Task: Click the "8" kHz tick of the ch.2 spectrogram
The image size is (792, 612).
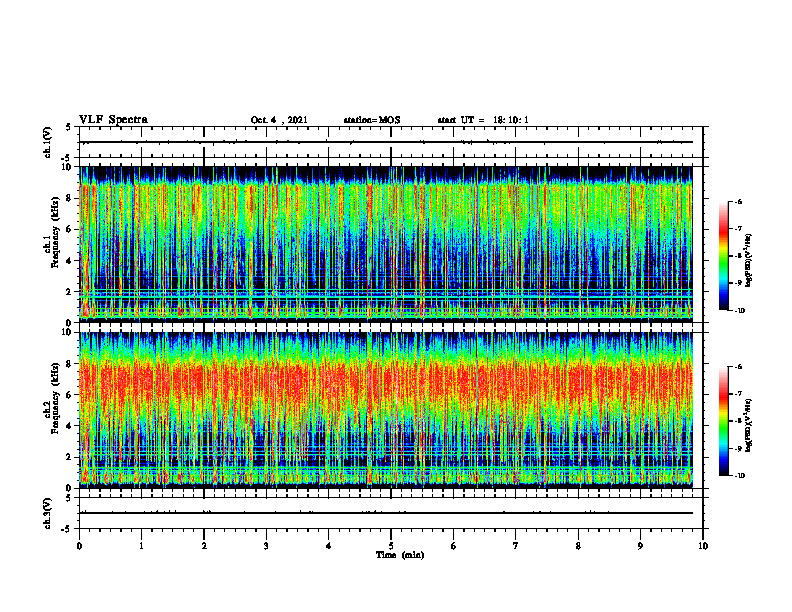Action: [x=70, y=364]
